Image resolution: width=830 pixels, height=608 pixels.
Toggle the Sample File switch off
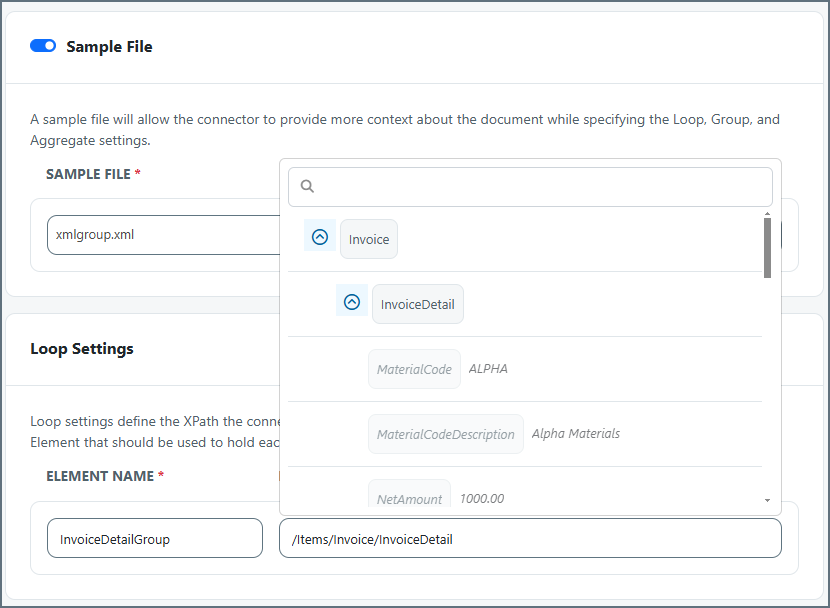tap(43, 46)
